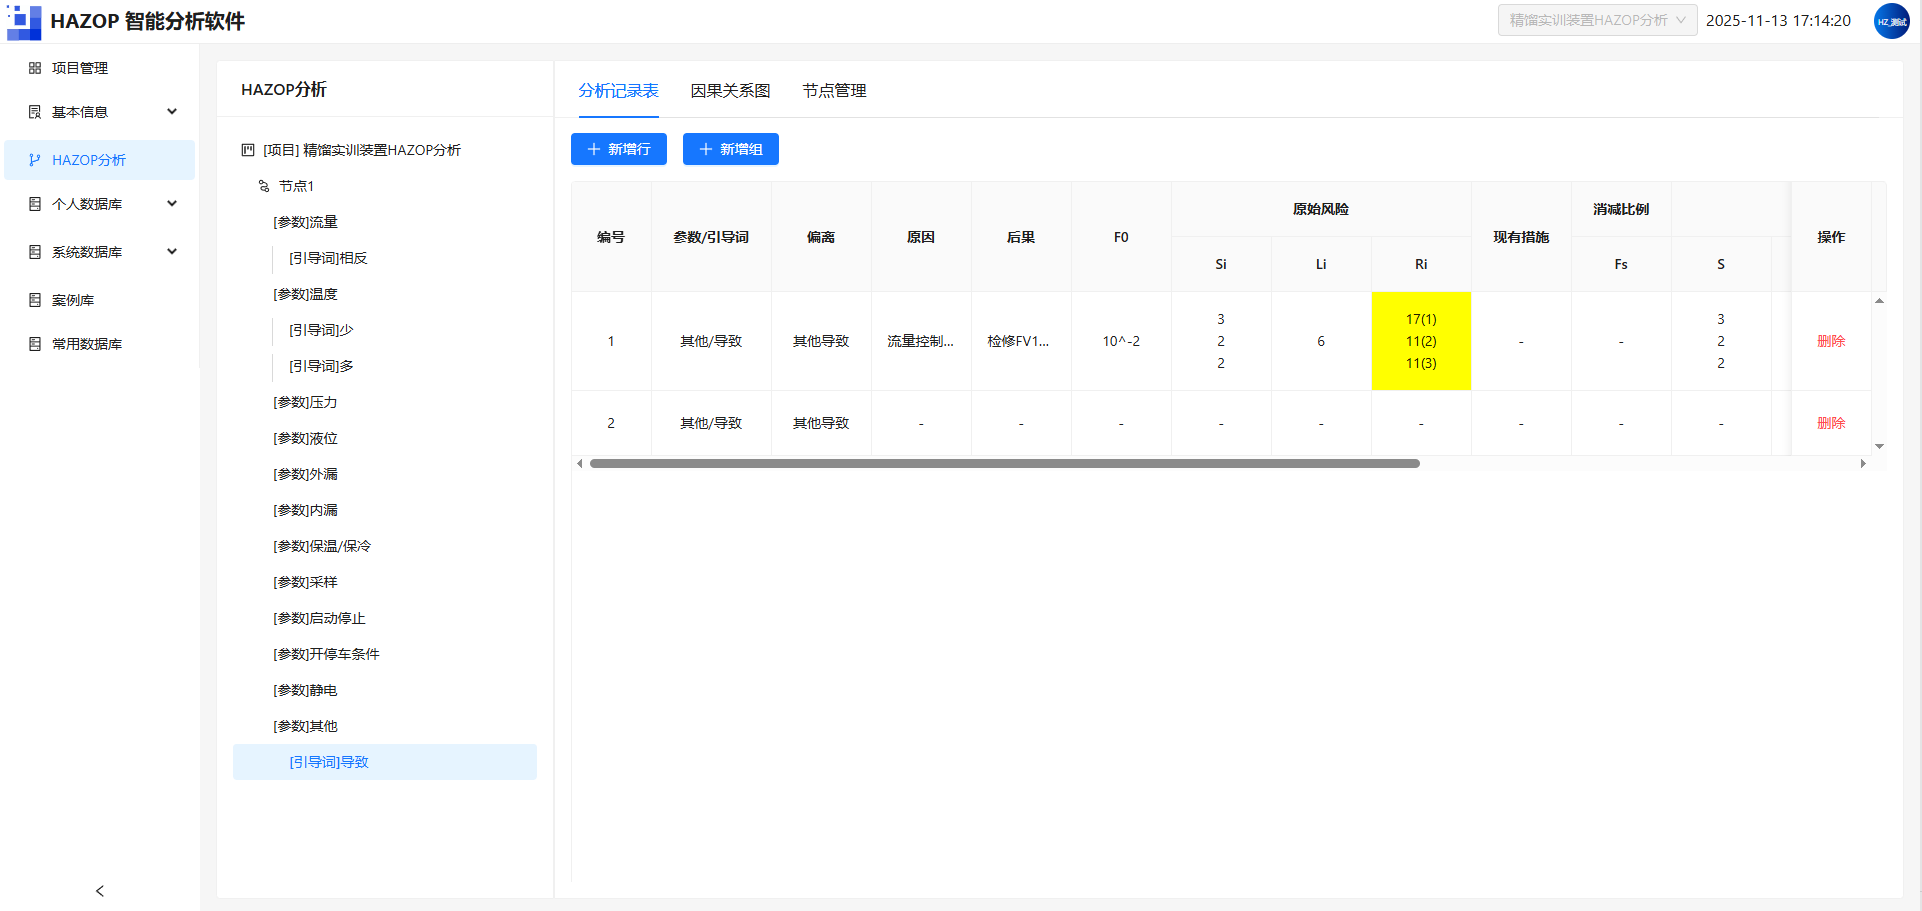Screen dimensions: 1922x911
Task: Click the 节点1 node icon
Action: (264, 186)
